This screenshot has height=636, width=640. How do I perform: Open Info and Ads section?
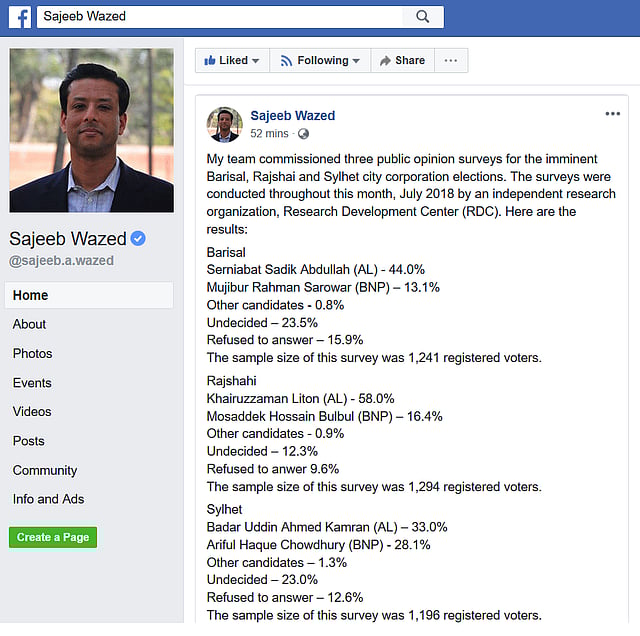[48, 499]
